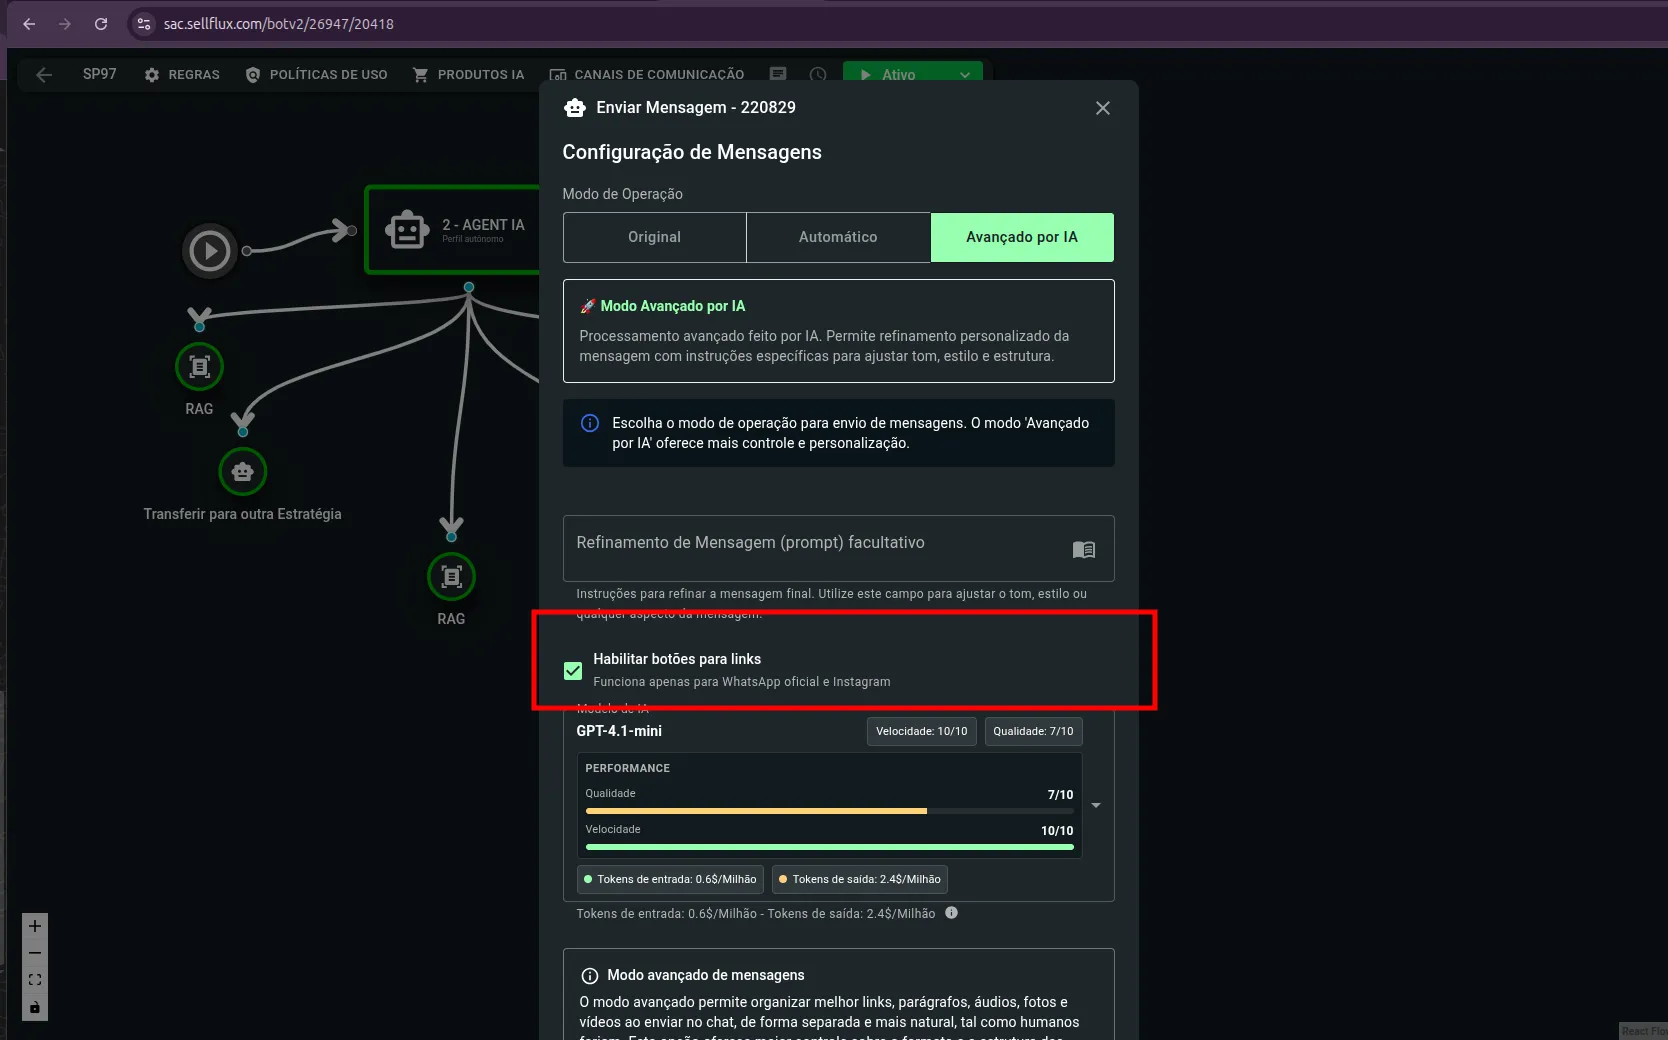Screen dimensions: 1668x1040
Task: Switch to Automático operation mode
Action: (838, 237)
